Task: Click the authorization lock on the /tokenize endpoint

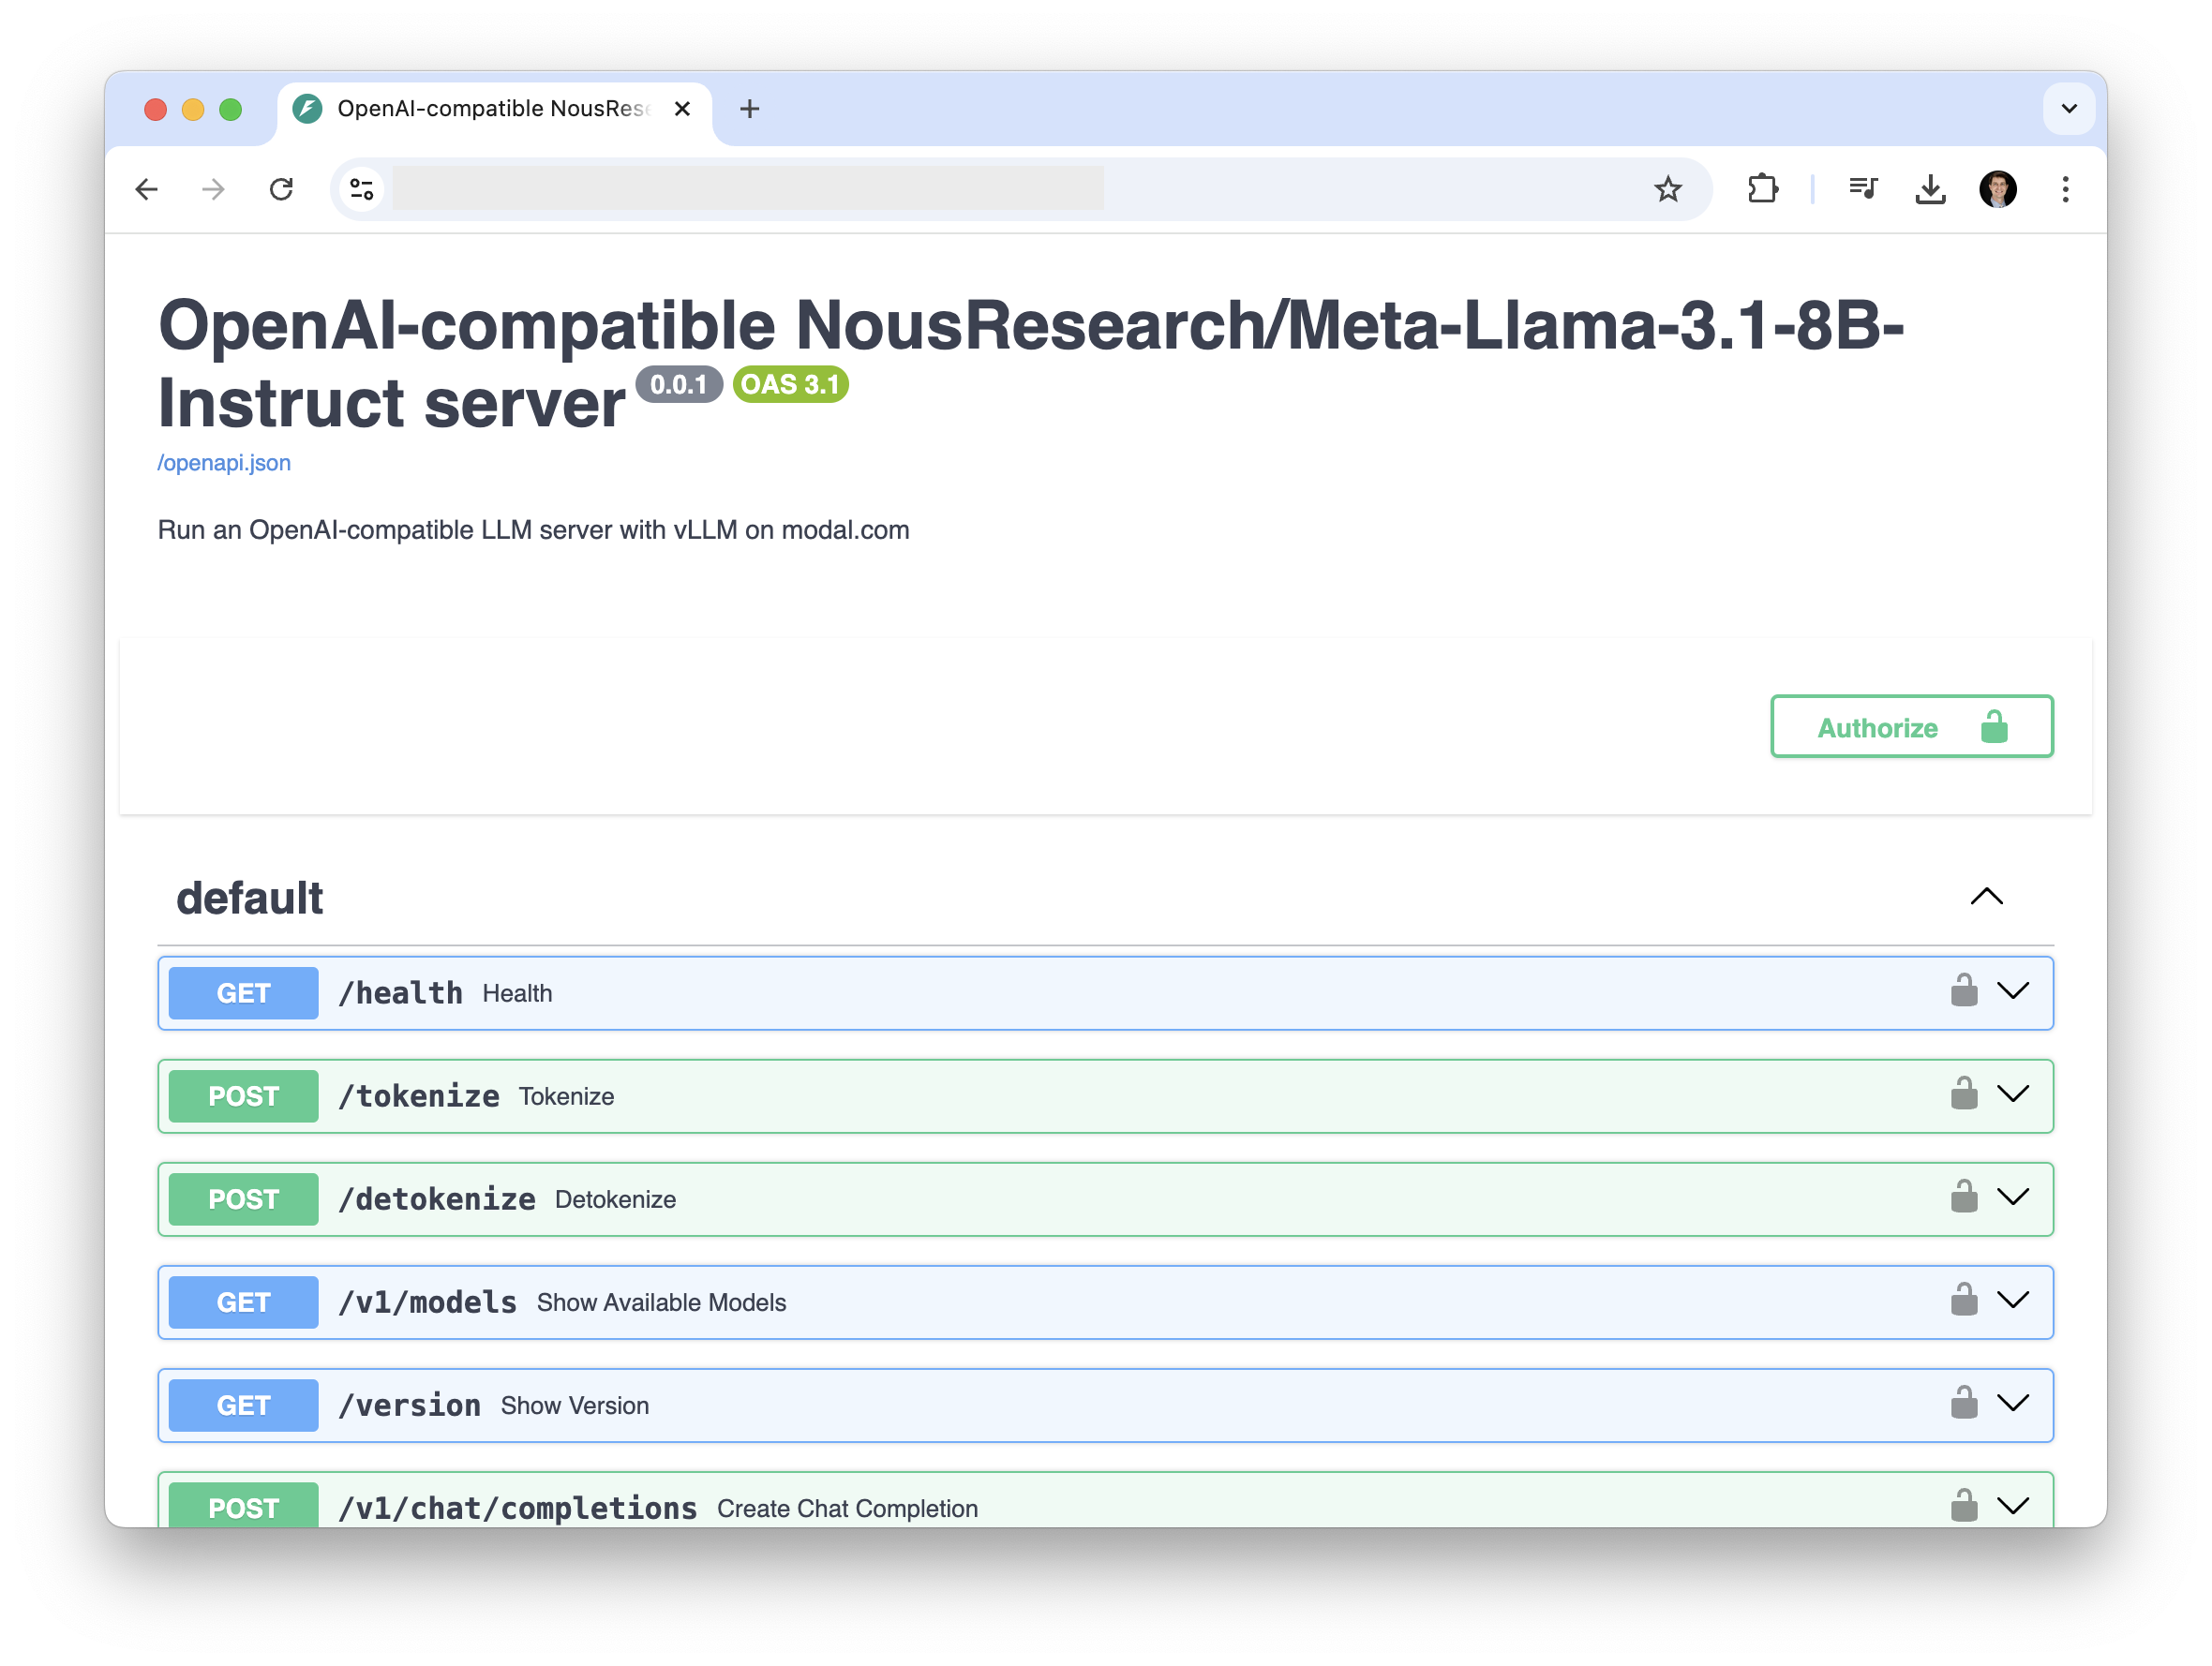Action: [1963, 1094]
